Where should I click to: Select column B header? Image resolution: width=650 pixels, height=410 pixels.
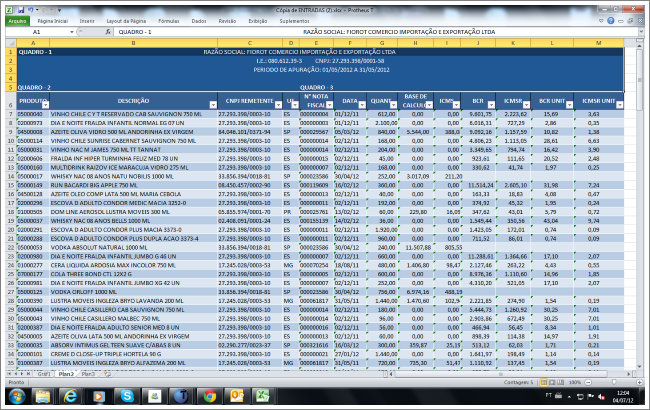(x=133, y=43)
